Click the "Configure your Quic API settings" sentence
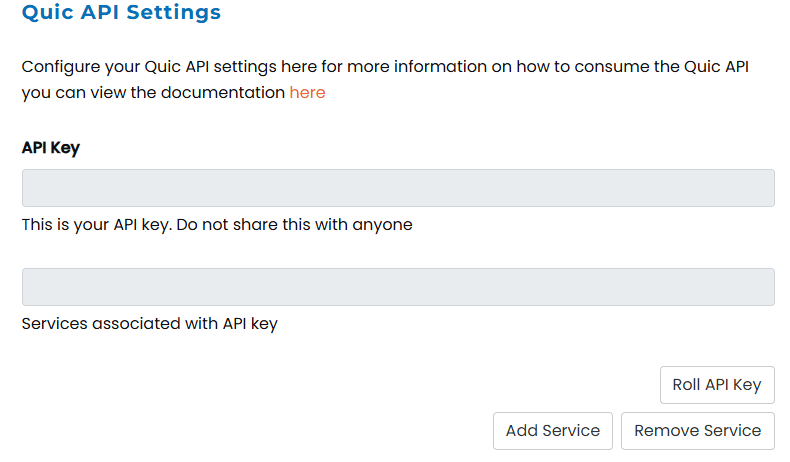 click(x=150, y=67)
